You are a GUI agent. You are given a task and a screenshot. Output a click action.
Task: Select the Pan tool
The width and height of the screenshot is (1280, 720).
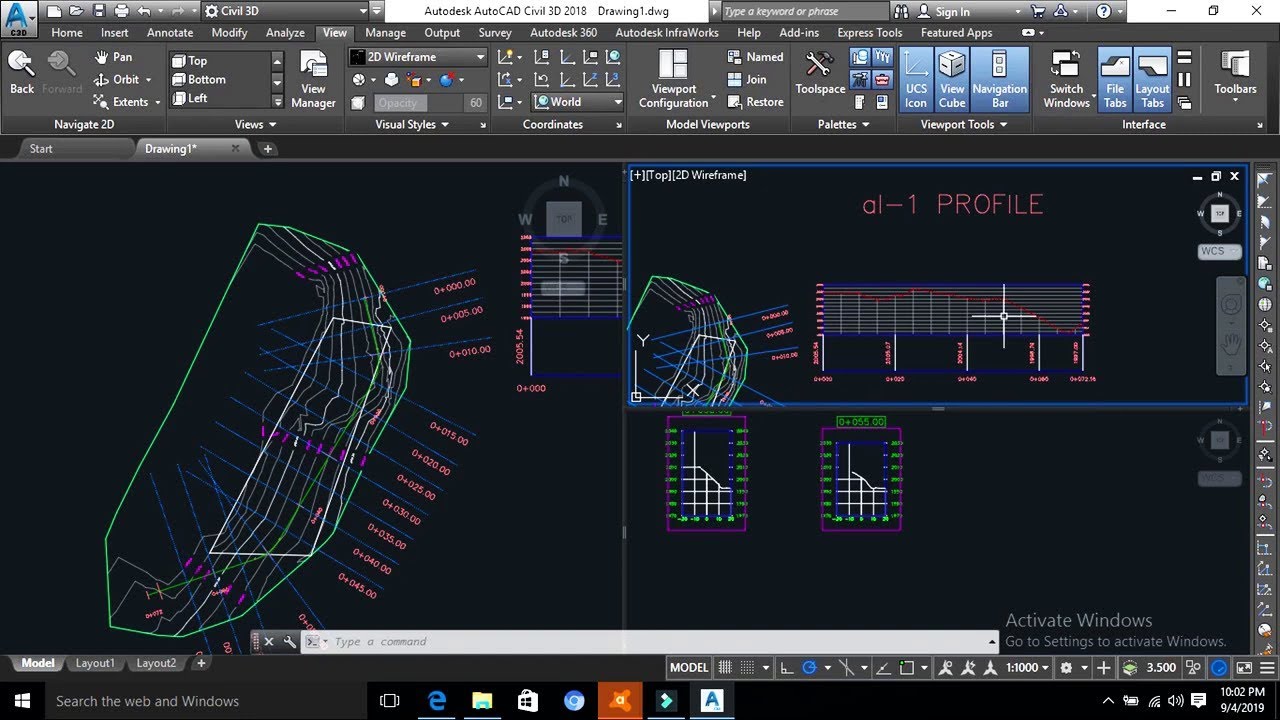tap(112, 57)
